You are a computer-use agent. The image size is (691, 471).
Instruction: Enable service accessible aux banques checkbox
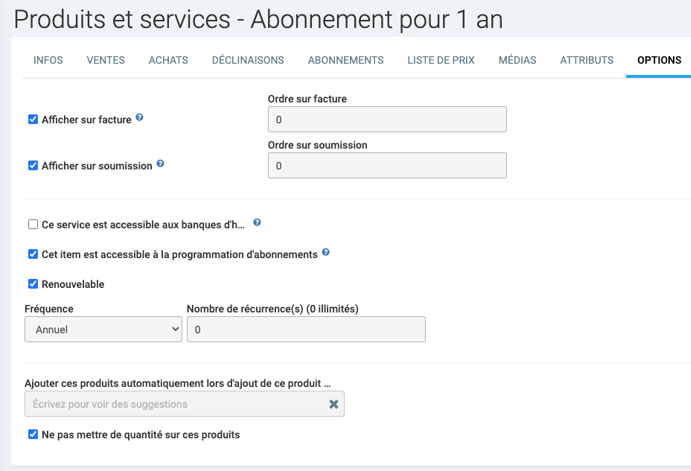tap(33, 225)
